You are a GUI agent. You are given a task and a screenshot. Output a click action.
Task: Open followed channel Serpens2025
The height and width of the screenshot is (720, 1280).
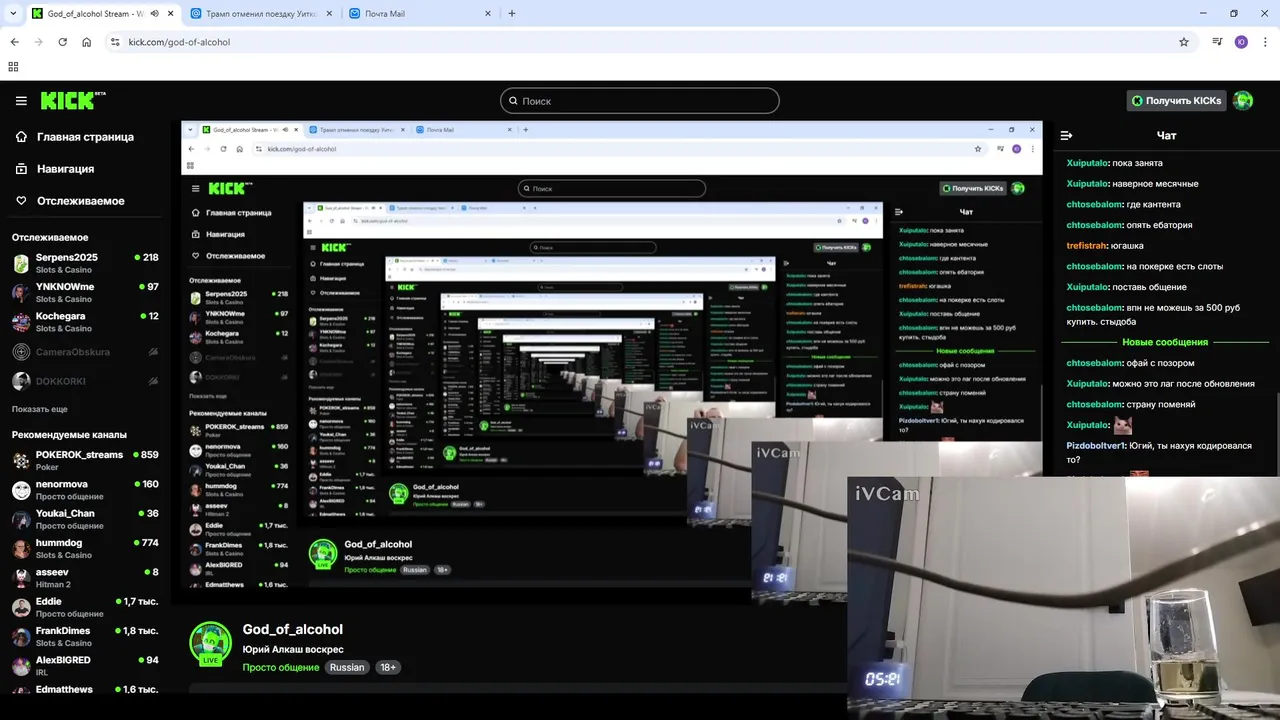[85, 263]
